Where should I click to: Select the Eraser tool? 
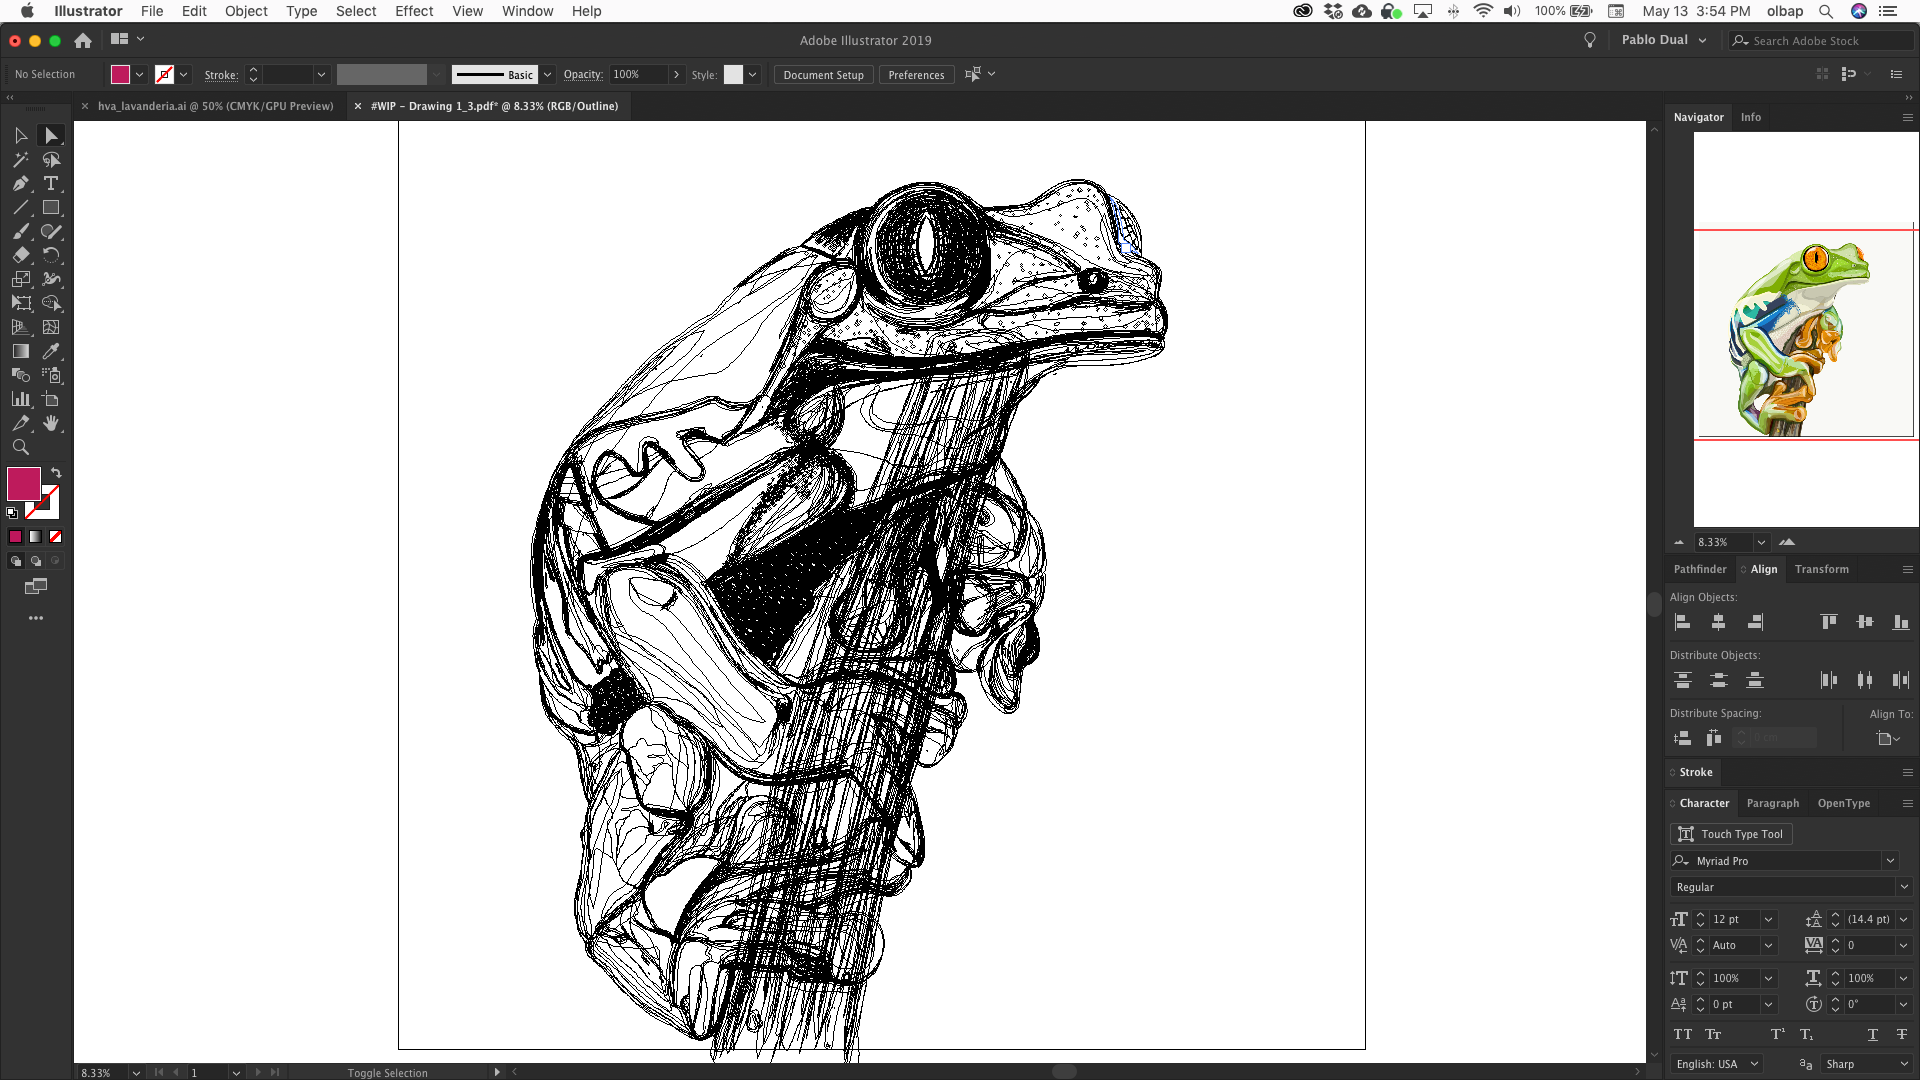click(20, 255)
